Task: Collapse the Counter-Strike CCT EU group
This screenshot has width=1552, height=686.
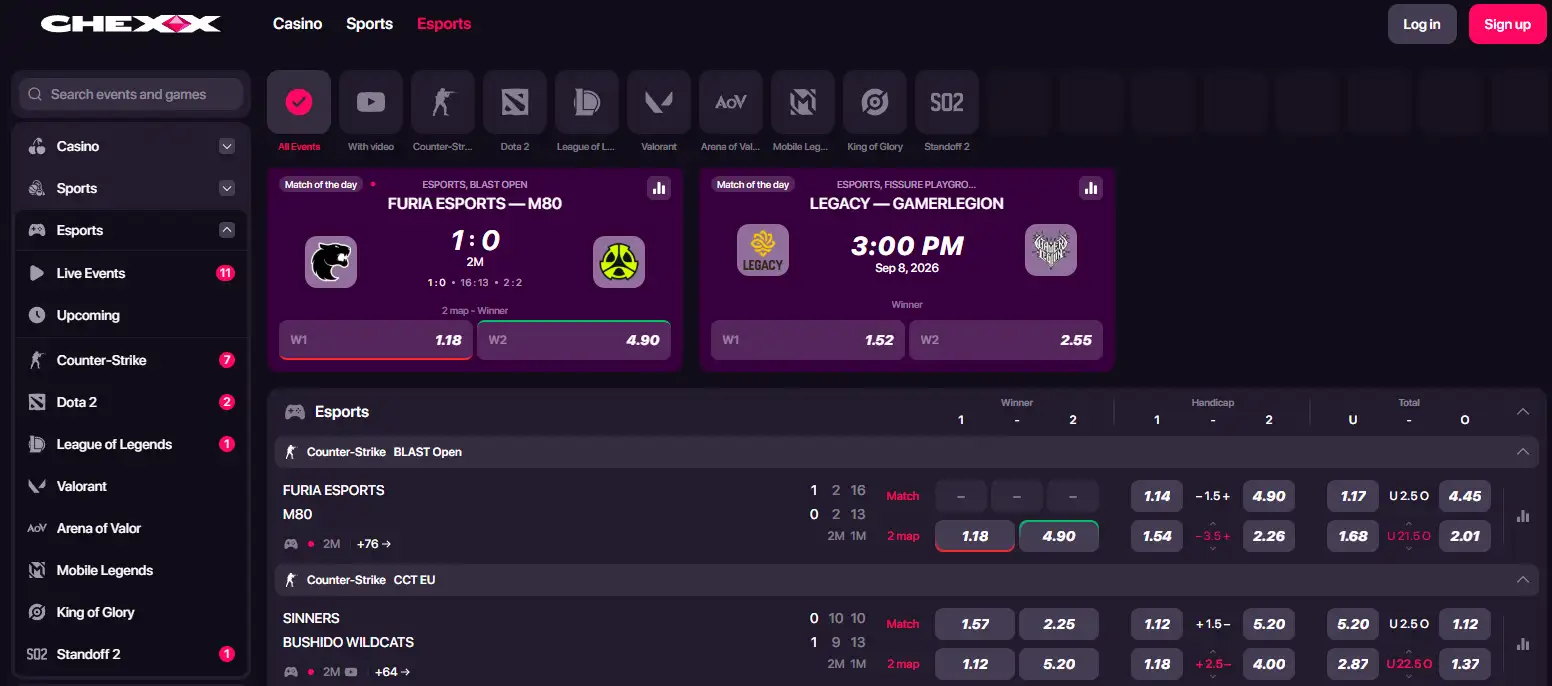Action: [1523, 580]
